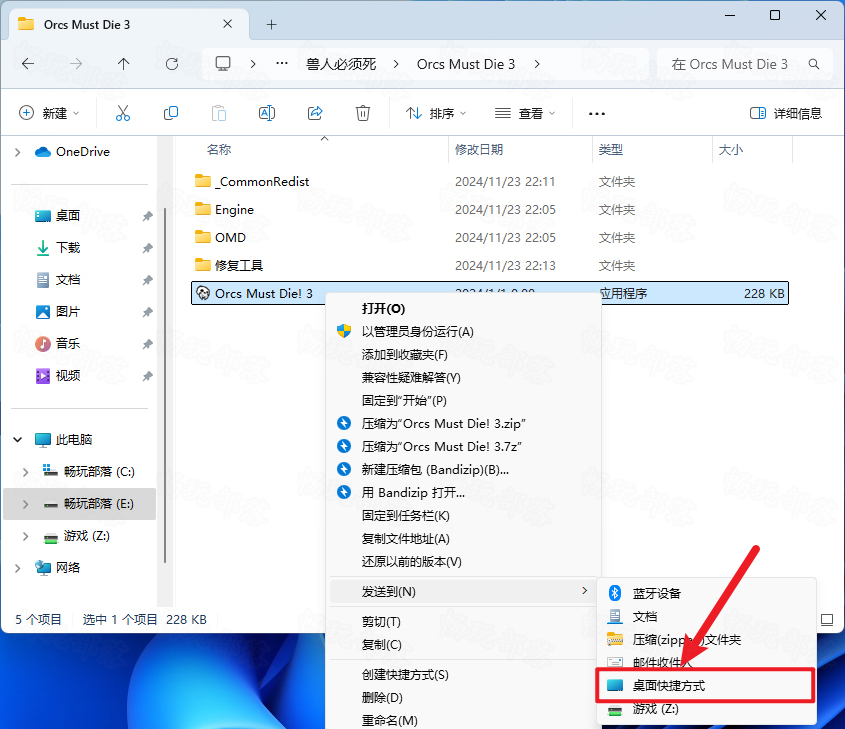This screenshot has width=845, height=729.
Task: Go back with the left arrow
Action: 28,64
